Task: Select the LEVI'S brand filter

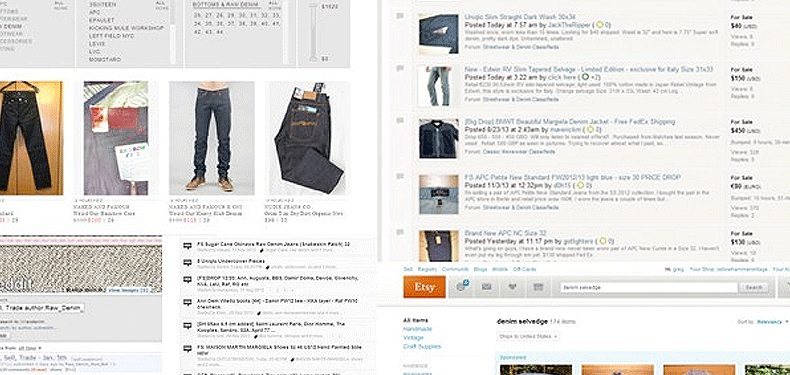Action: [97, 44]
